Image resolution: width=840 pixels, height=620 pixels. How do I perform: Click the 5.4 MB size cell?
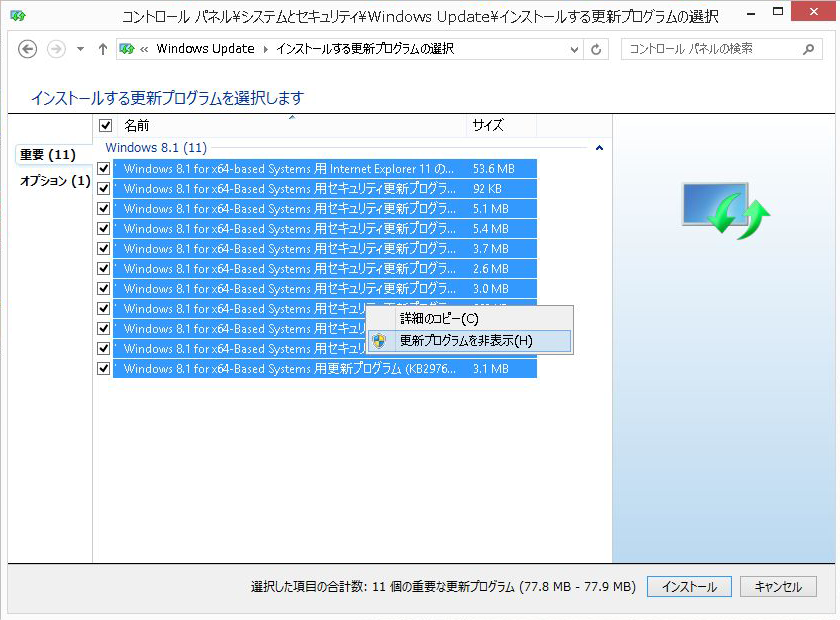coord(491,229)
